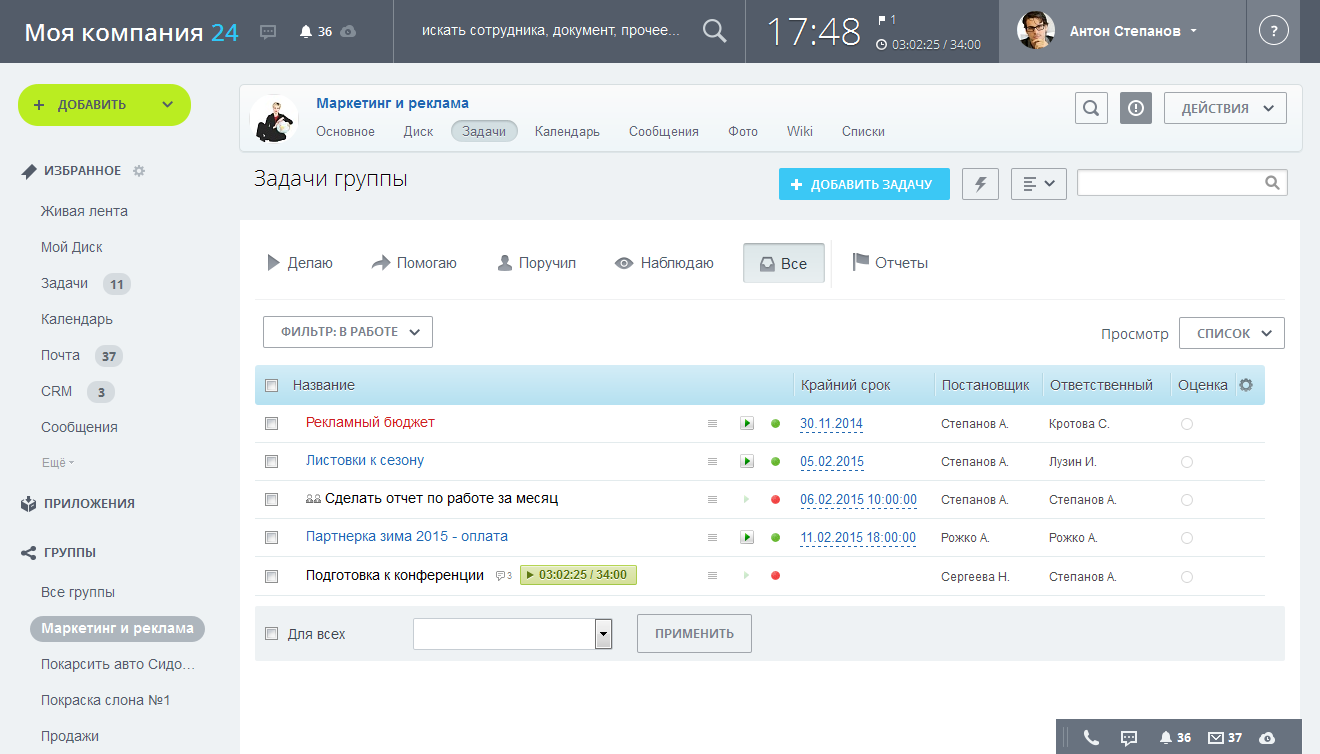Open the row menu icon for 'Листовки к сезону'
The width and height of the screenshot is (1320, 754).
(712, 462)
